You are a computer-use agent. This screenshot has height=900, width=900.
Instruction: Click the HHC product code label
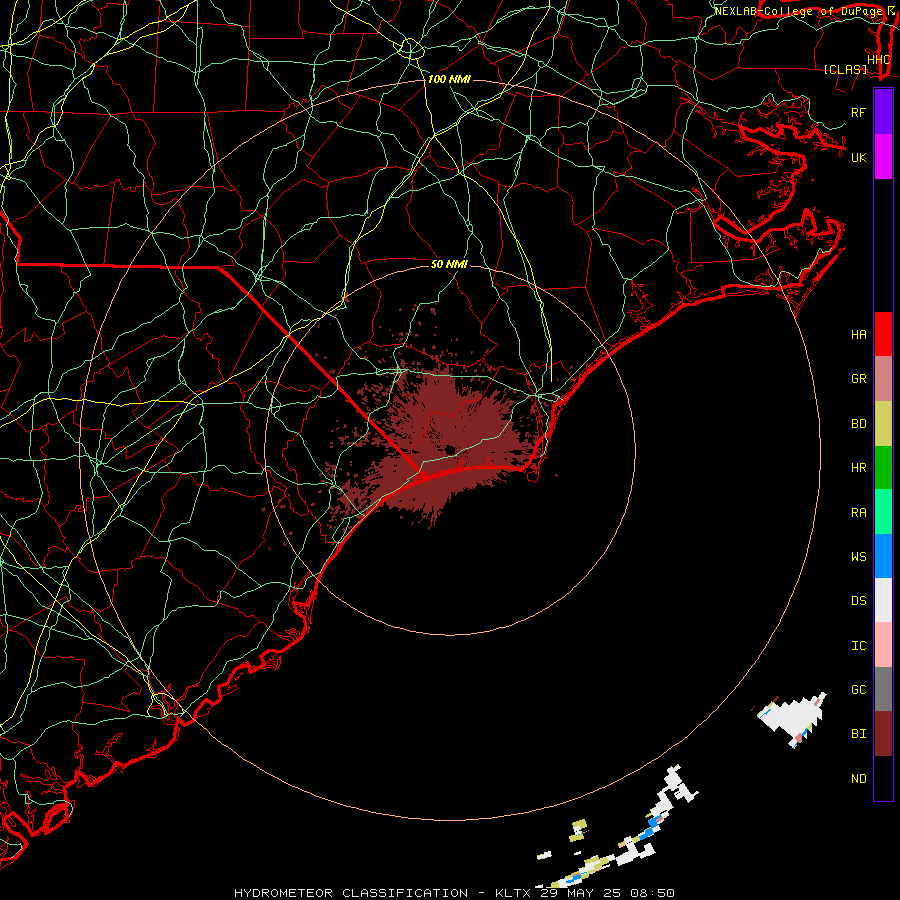coord(879,60)
